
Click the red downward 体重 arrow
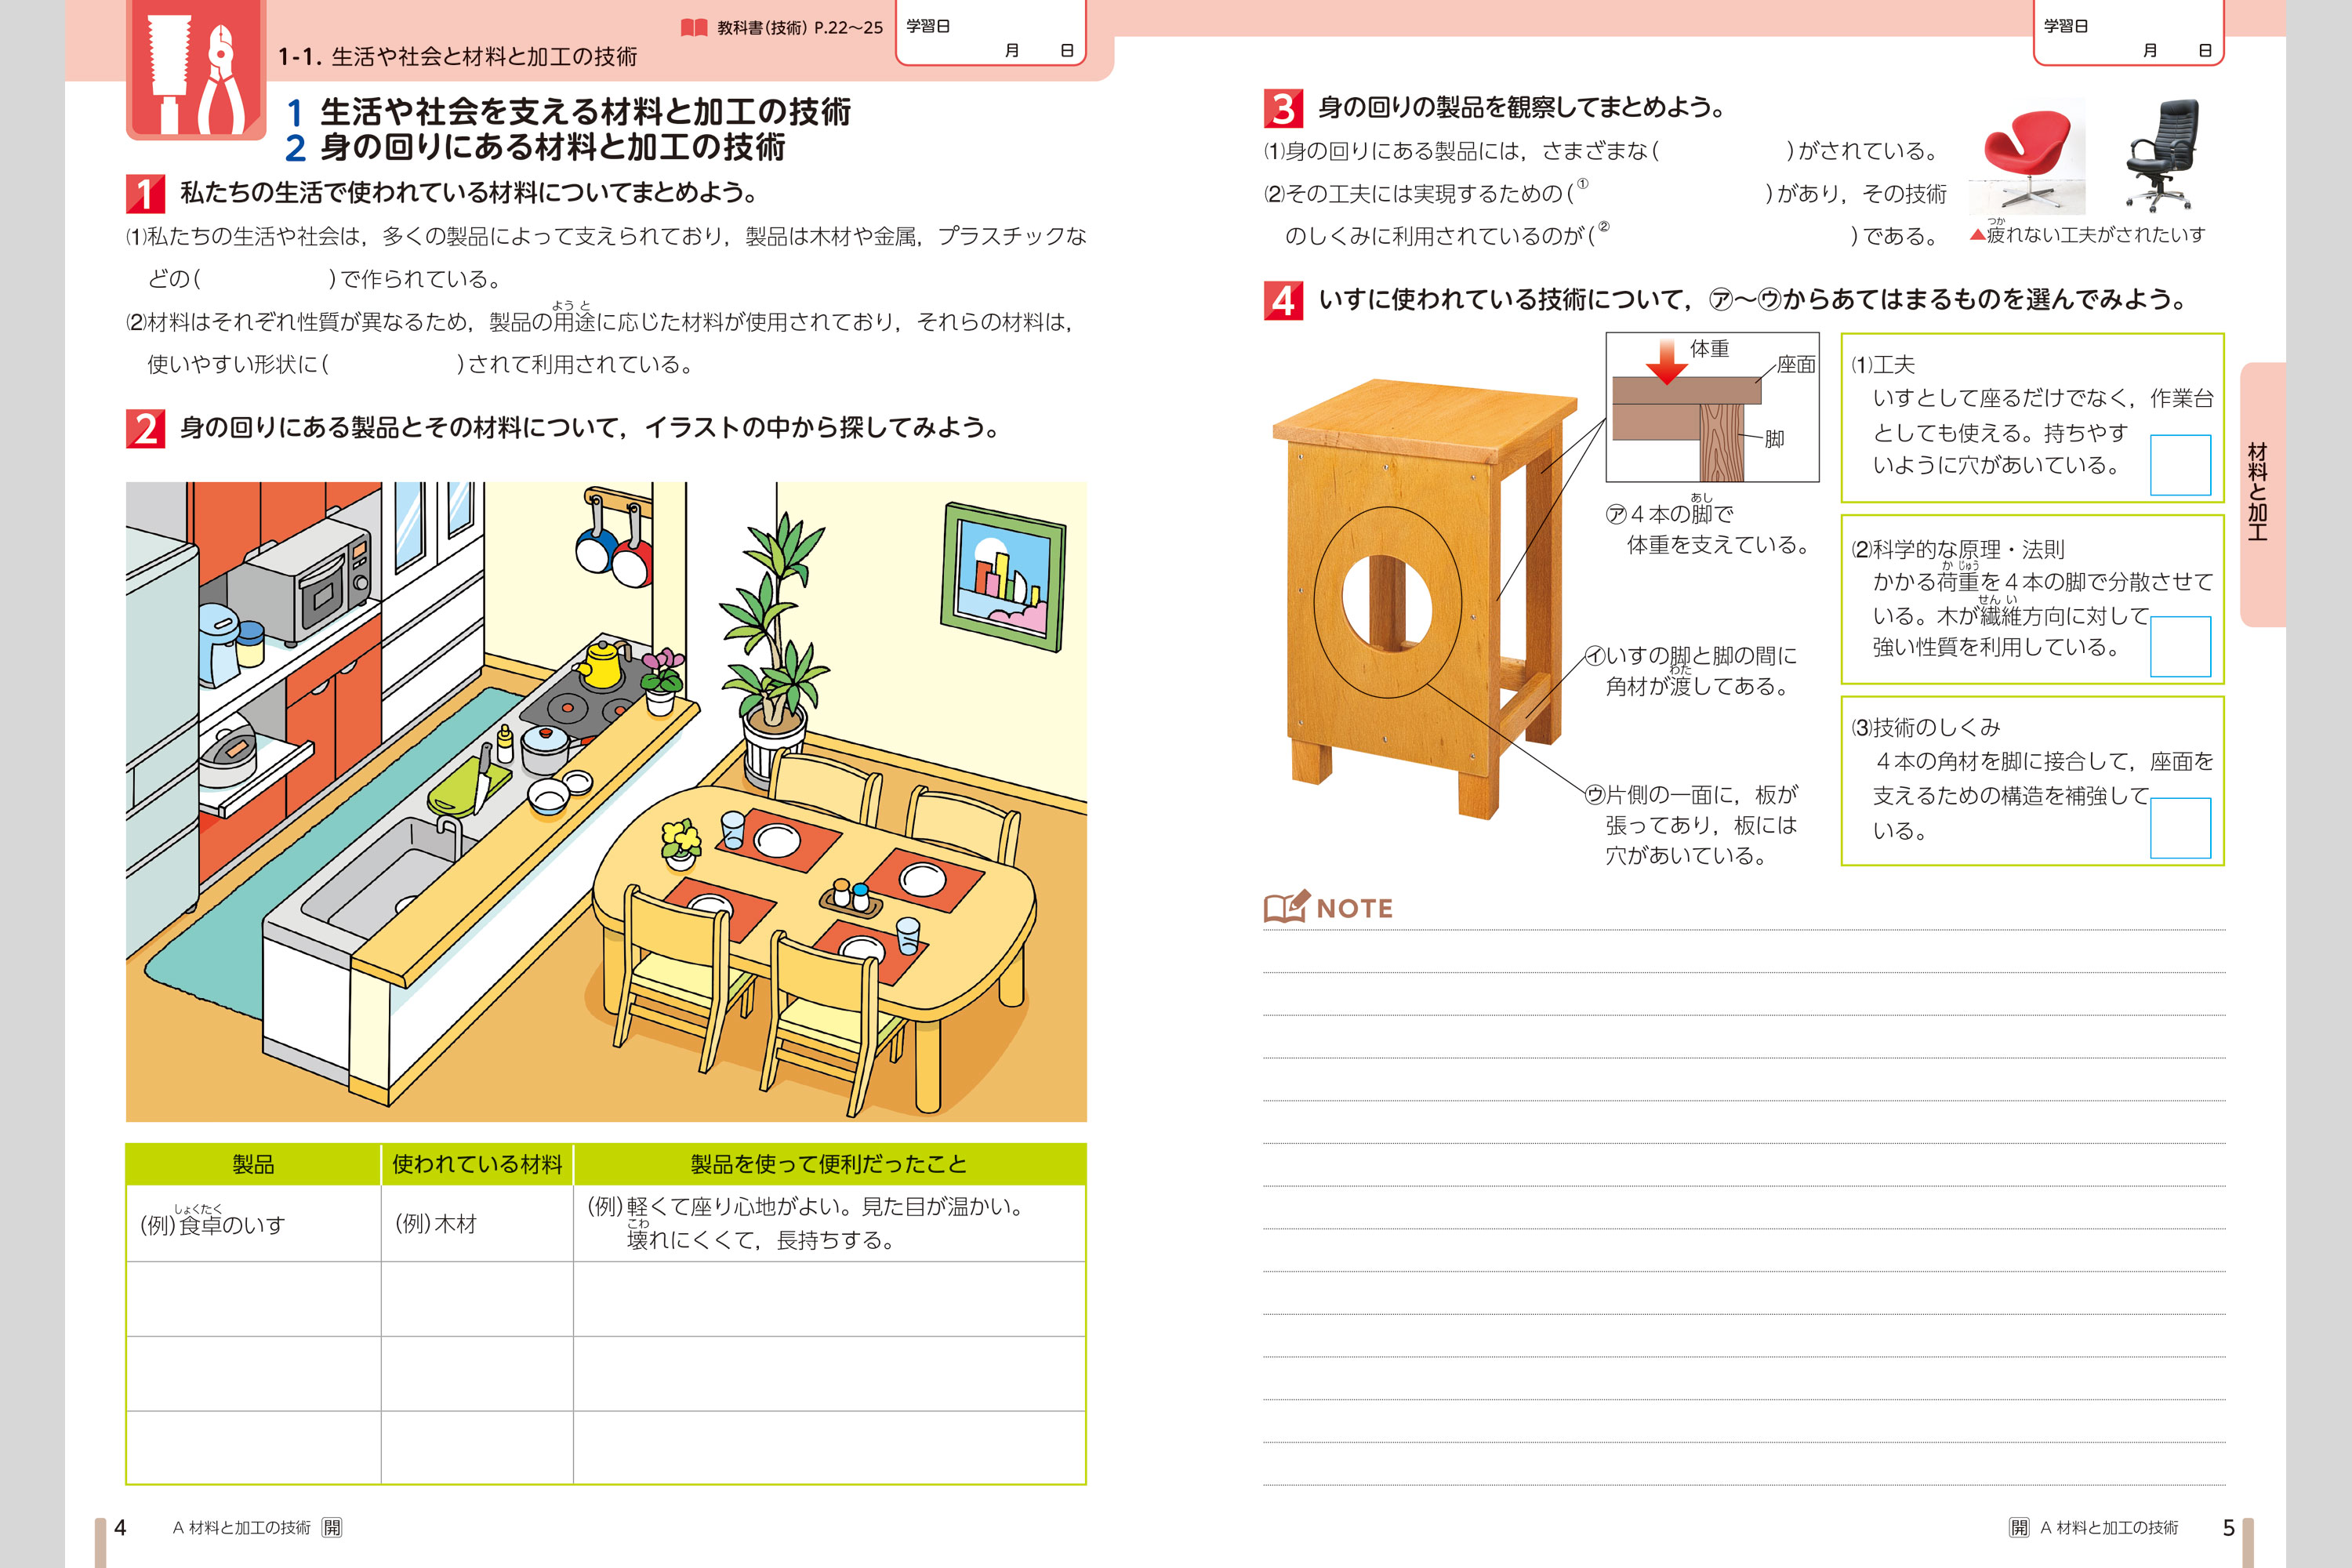click(x=1666, y=362)
